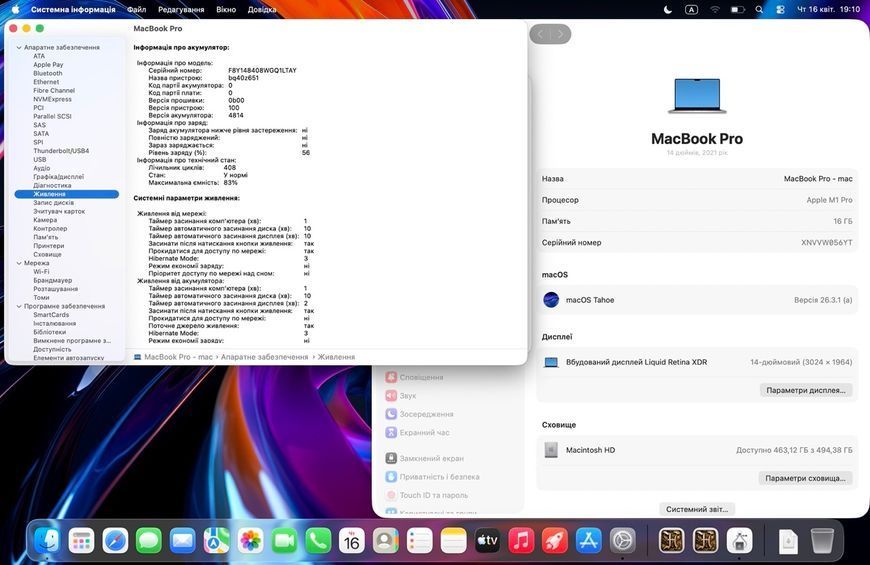Click the macOS Tahoe version row
The height and width of the screenshot is (565, 870).
697,300
